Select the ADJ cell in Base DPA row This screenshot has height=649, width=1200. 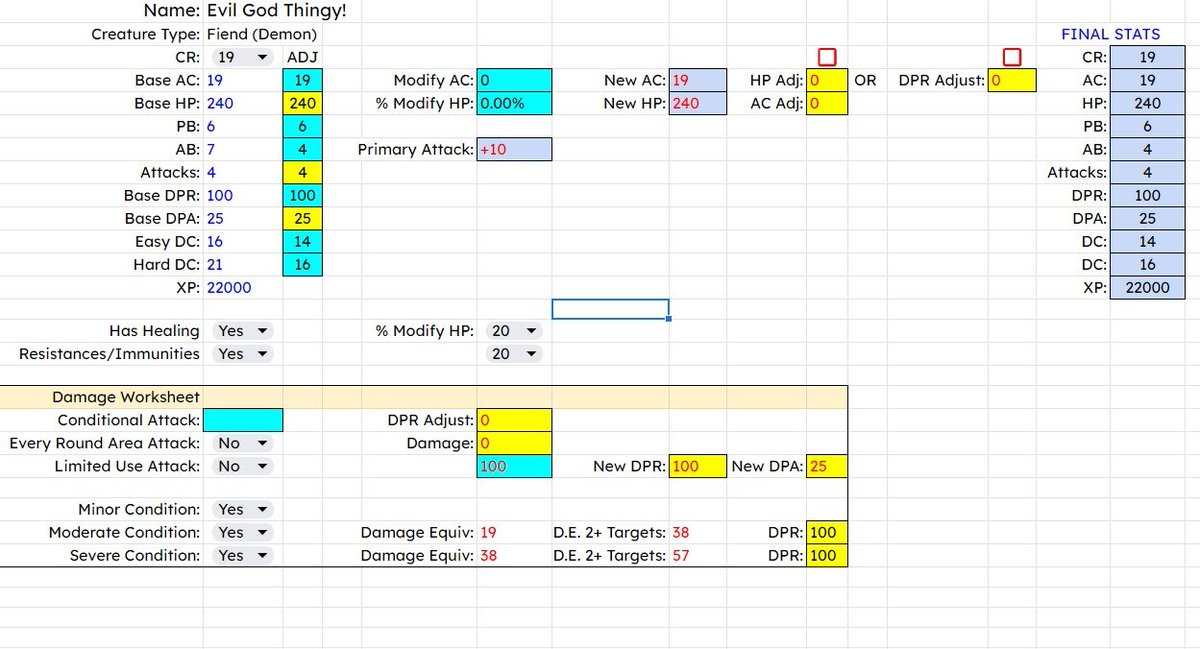click(x=303, y=218)
